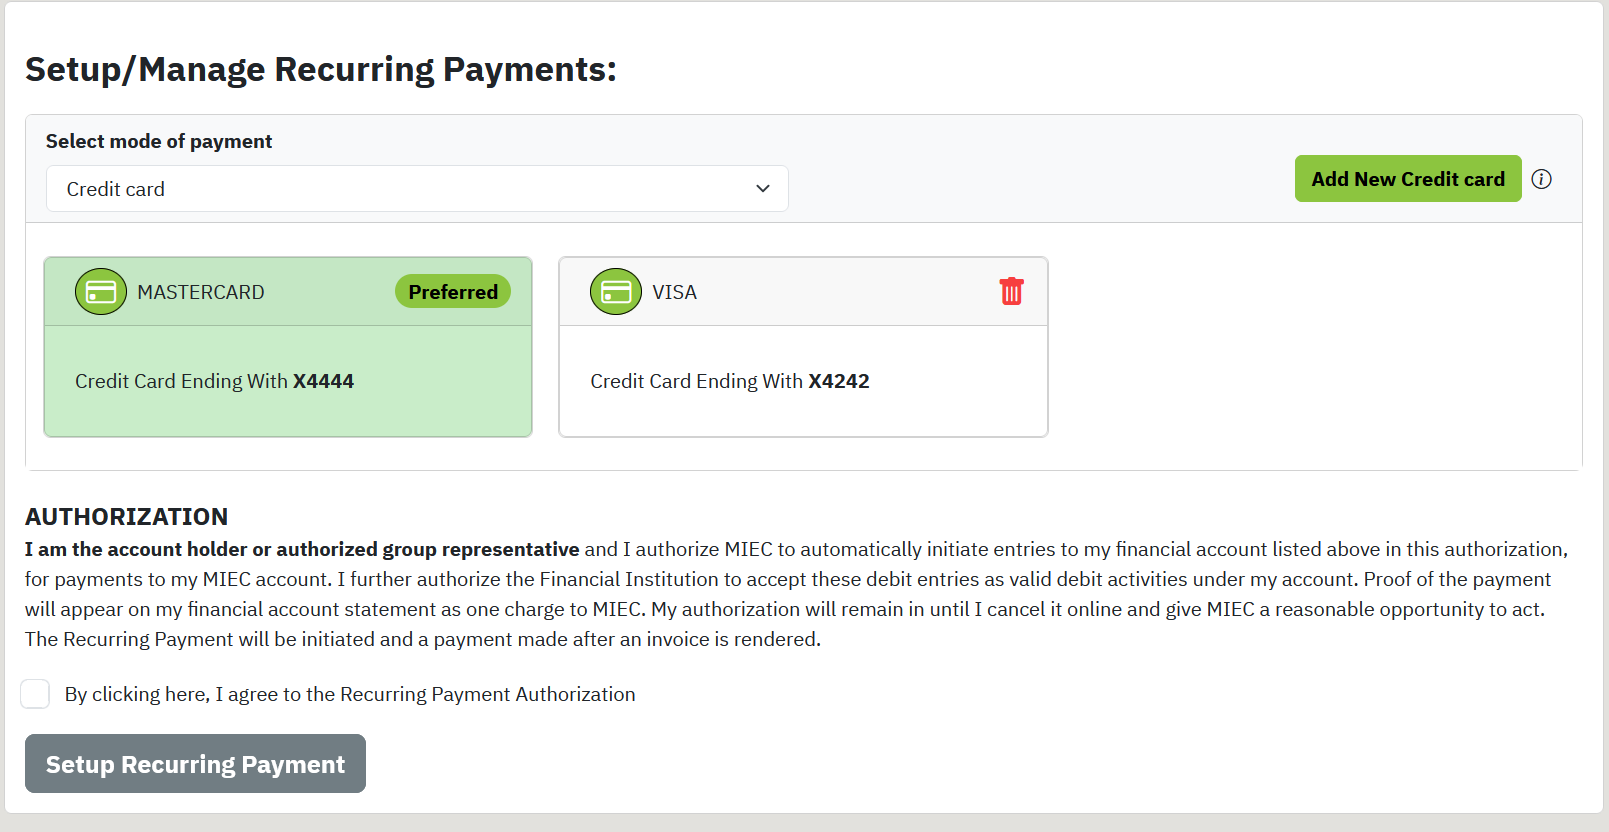1609x832 pixels.
Task: Click the payment mode dropdown chevron arrow
Action: tap(762, 188)
